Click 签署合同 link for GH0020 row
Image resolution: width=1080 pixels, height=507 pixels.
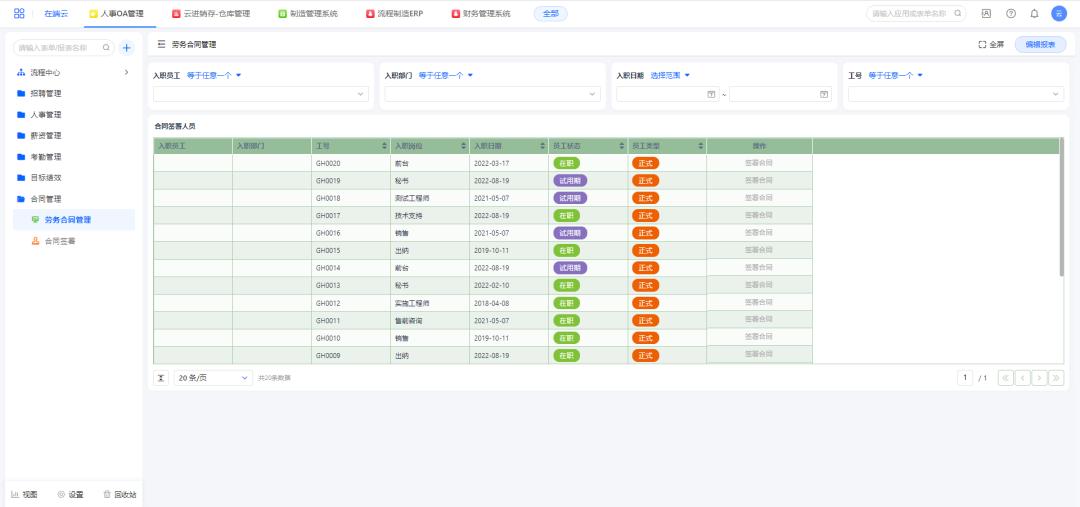point(759,163)
